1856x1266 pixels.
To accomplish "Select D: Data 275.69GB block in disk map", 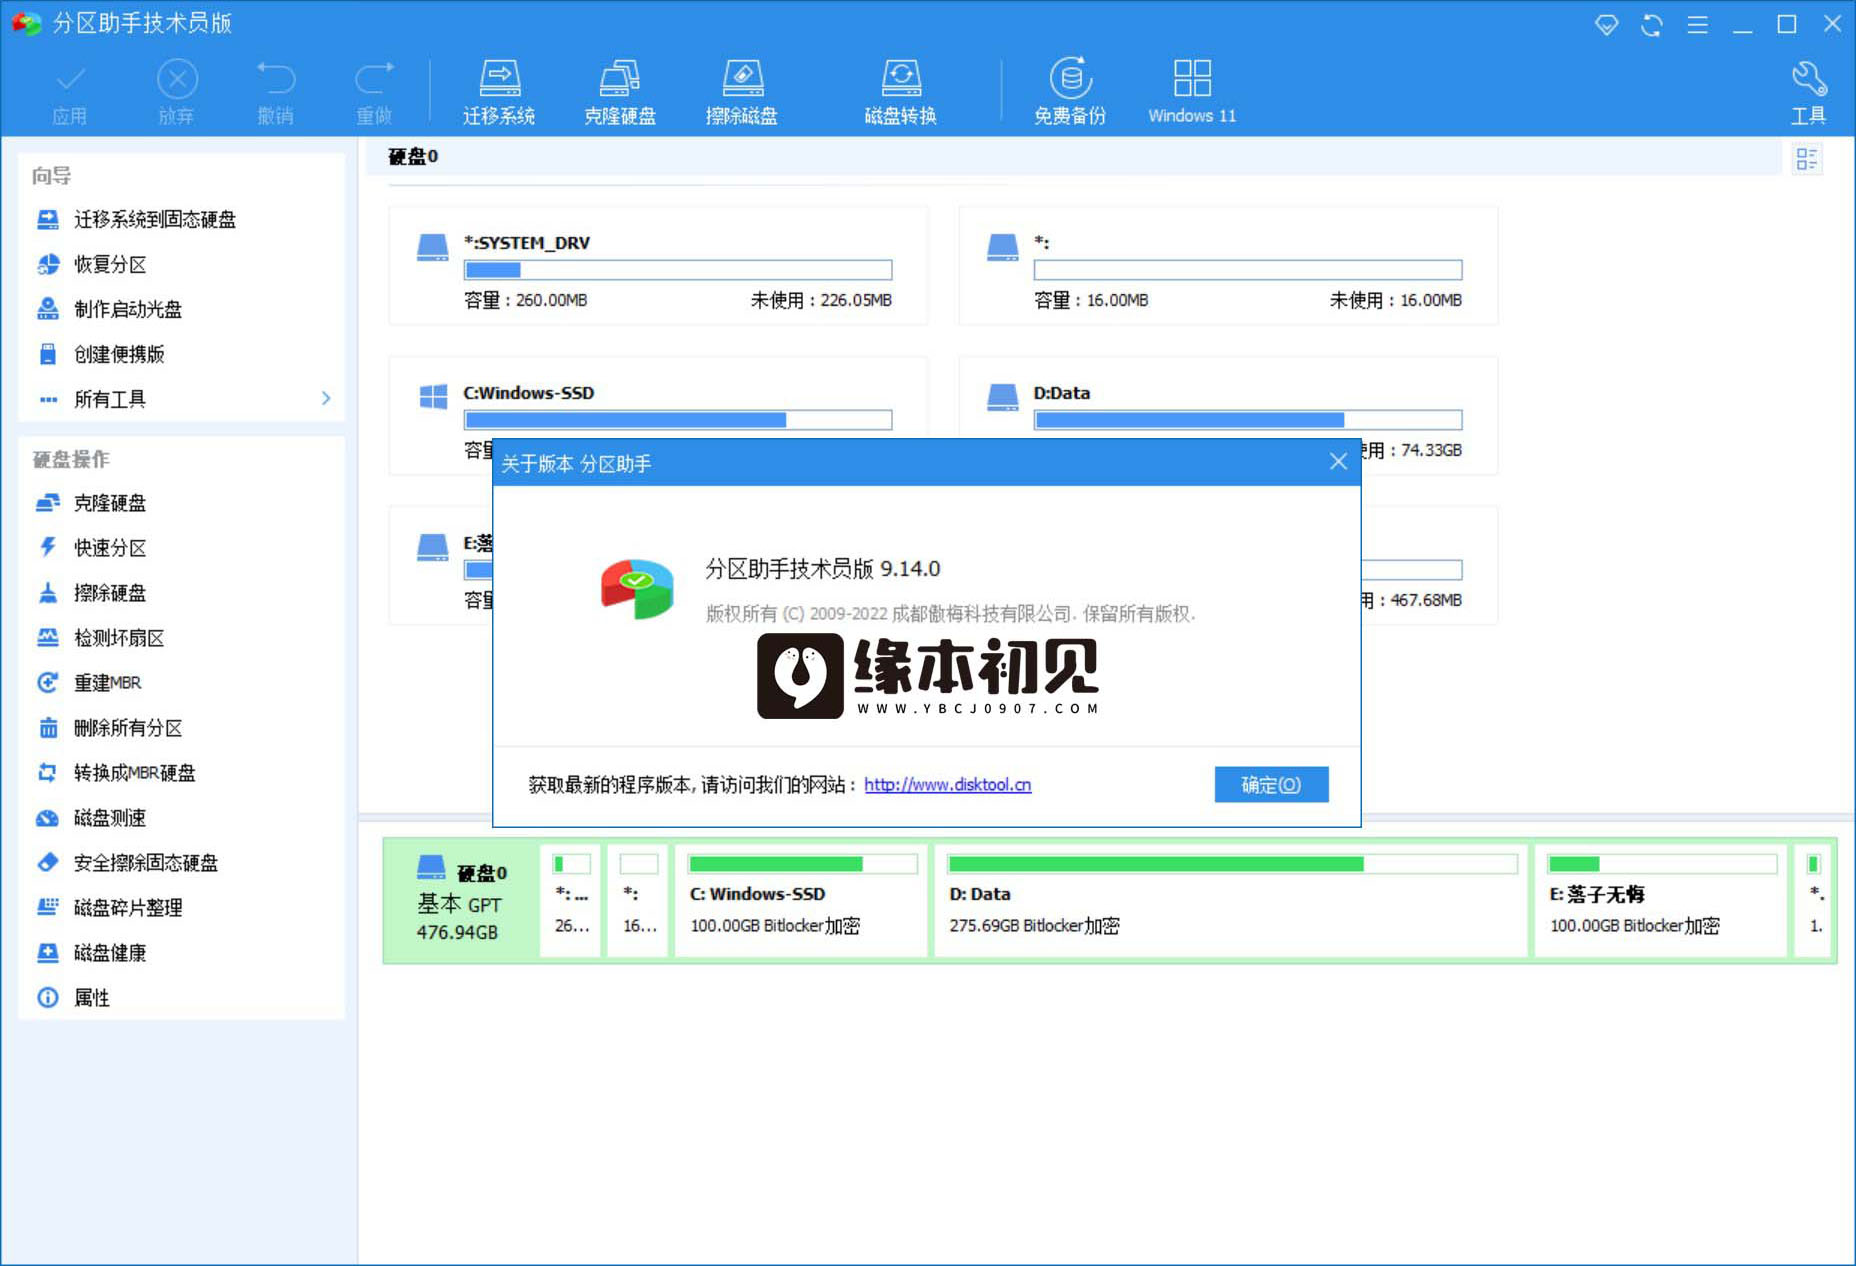I will [1231, 900].
